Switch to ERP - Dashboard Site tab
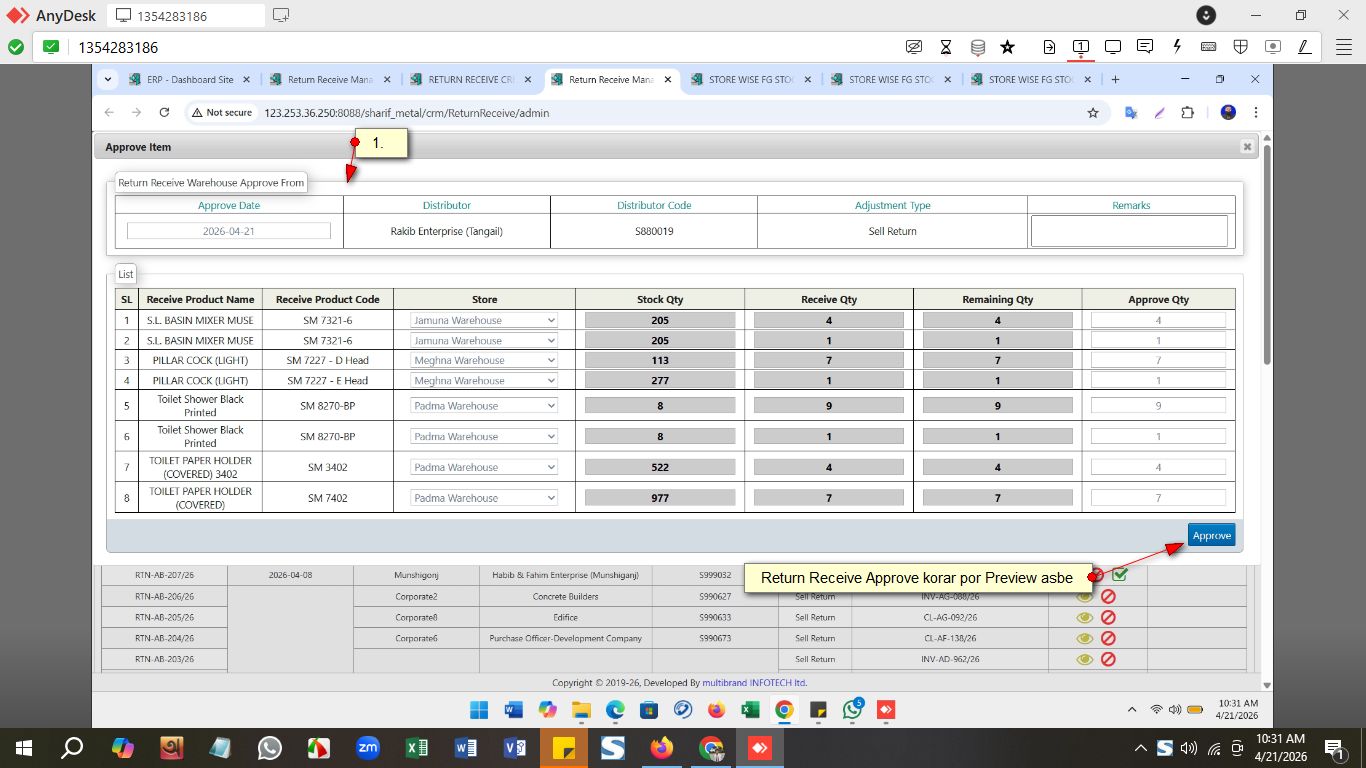 189,80
